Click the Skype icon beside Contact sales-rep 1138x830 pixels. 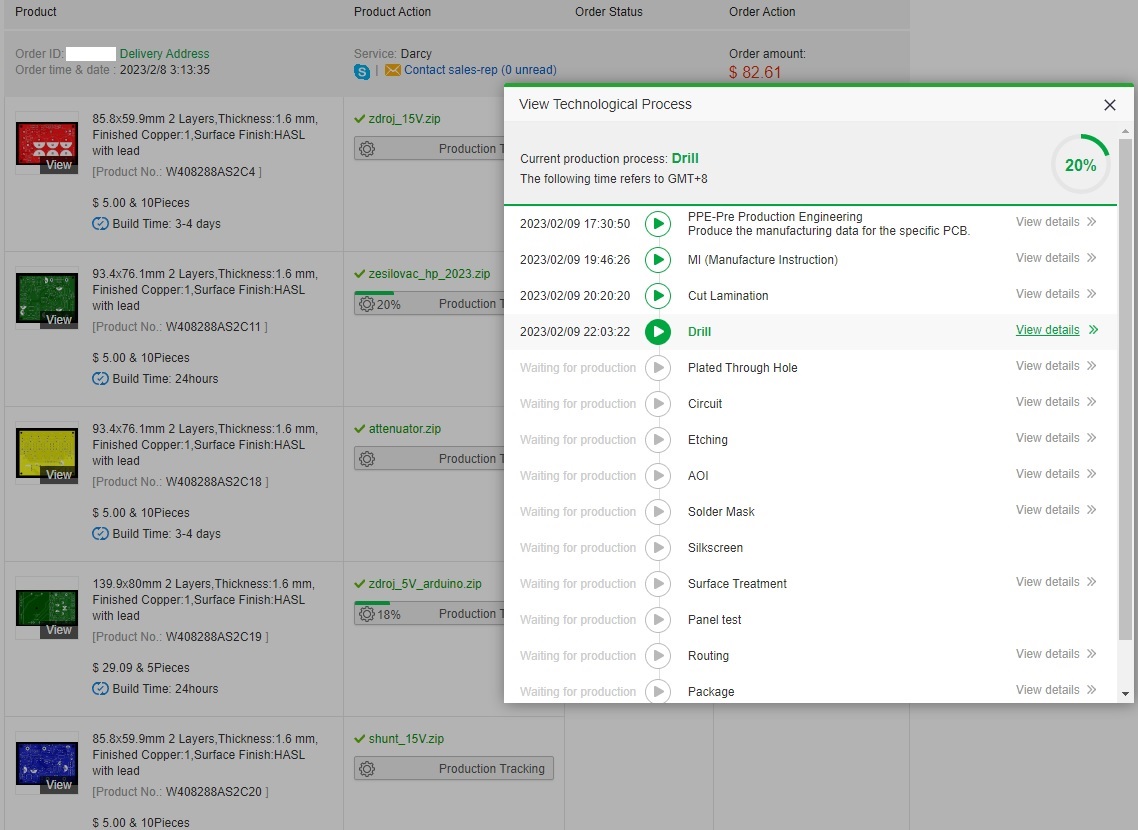361,71
